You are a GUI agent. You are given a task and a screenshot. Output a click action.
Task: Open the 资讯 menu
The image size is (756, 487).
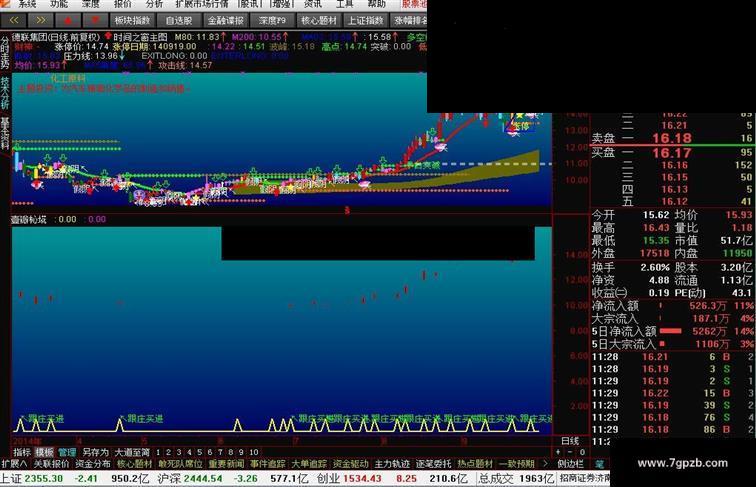[x=313, y=4]
